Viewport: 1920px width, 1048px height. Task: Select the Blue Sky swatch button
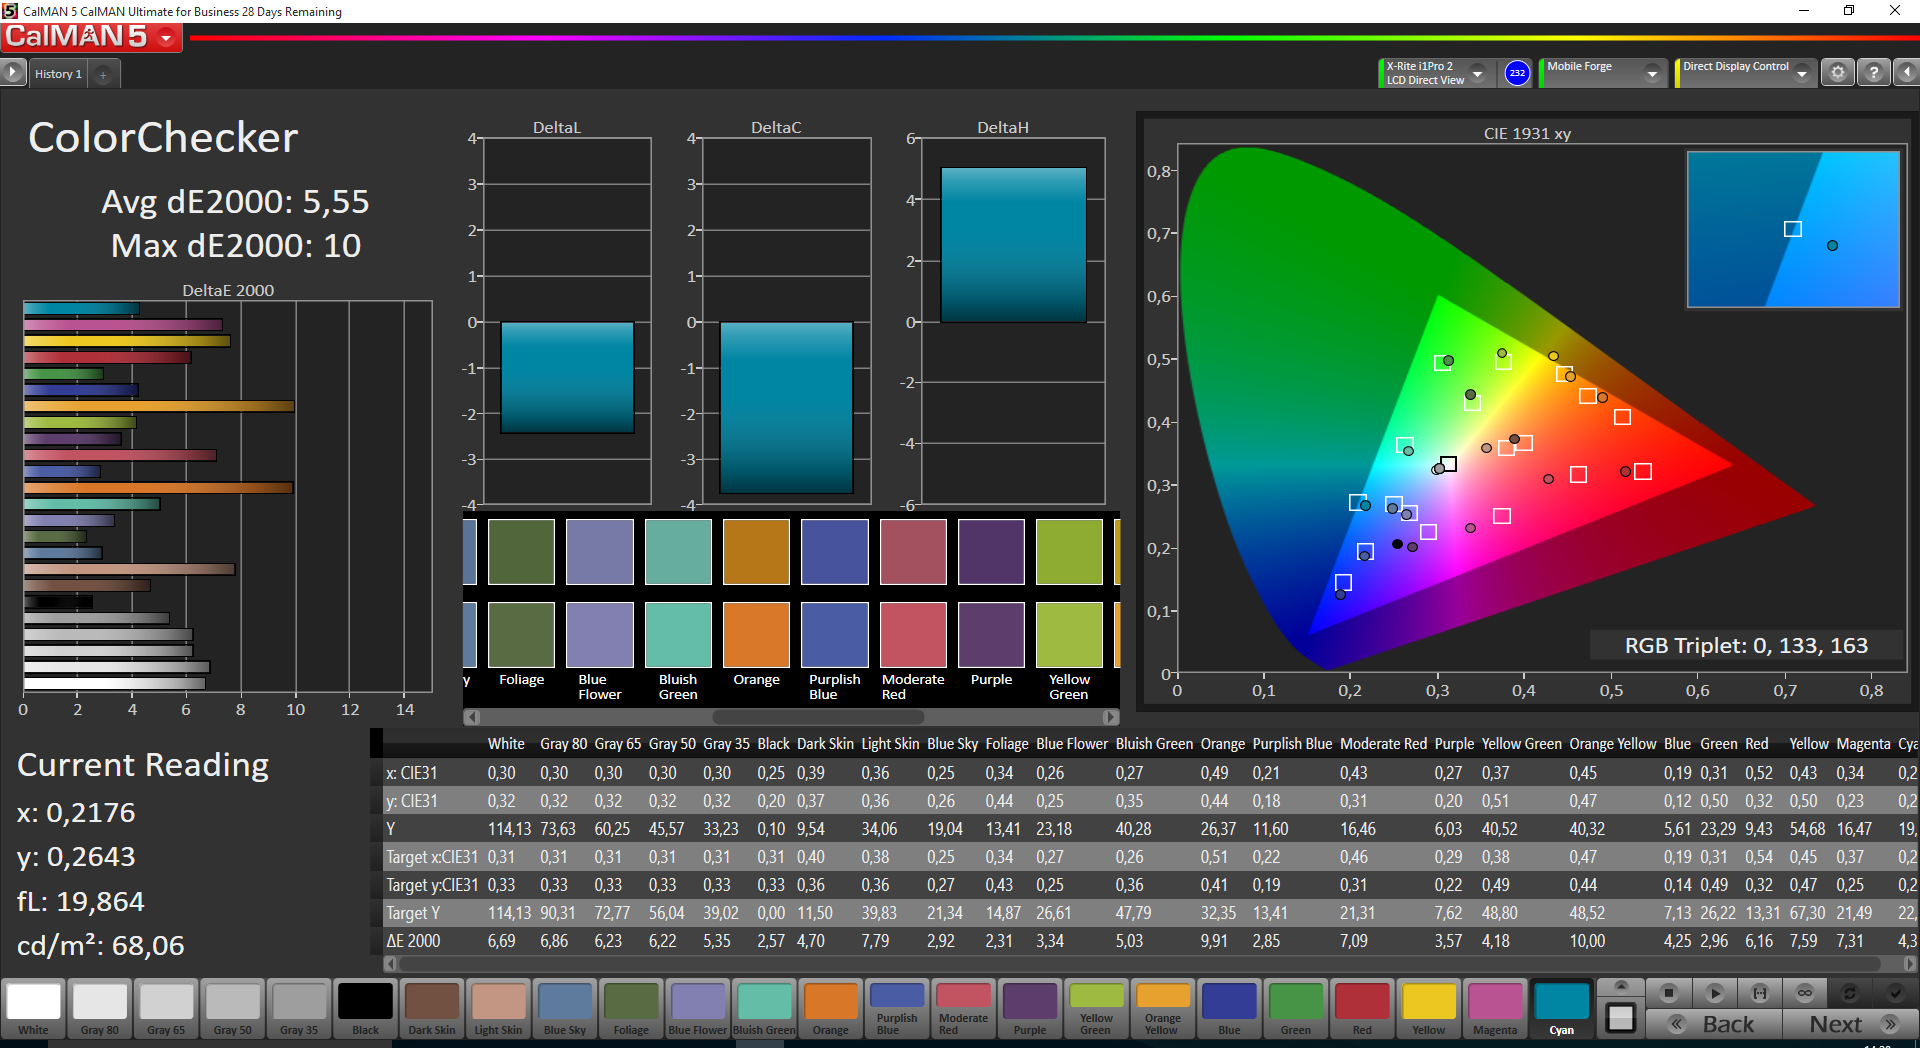(x=565, y=1008)
